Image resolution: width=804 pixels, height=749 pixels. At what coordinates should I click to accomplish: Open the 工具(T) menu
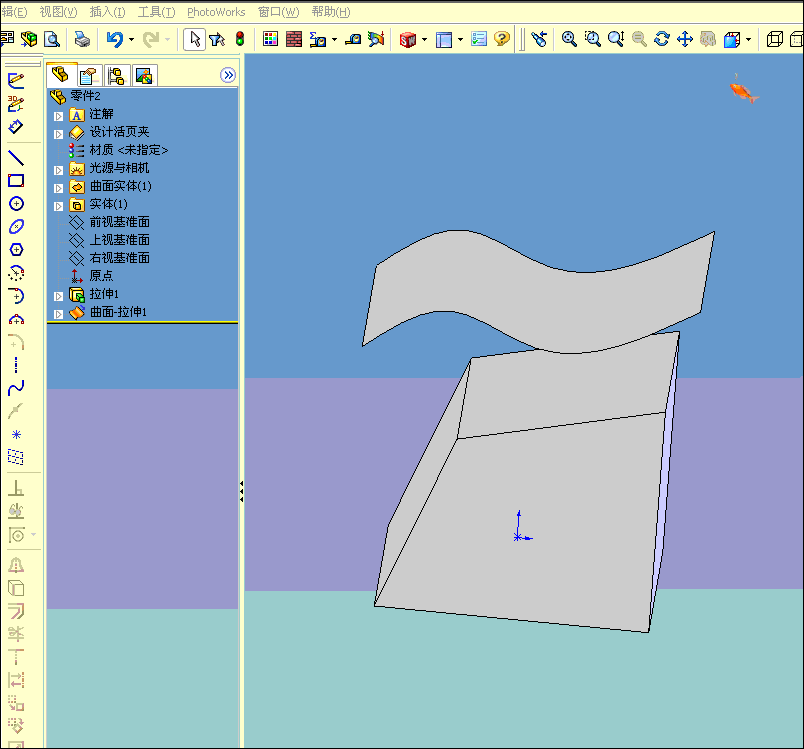point(156,12)
